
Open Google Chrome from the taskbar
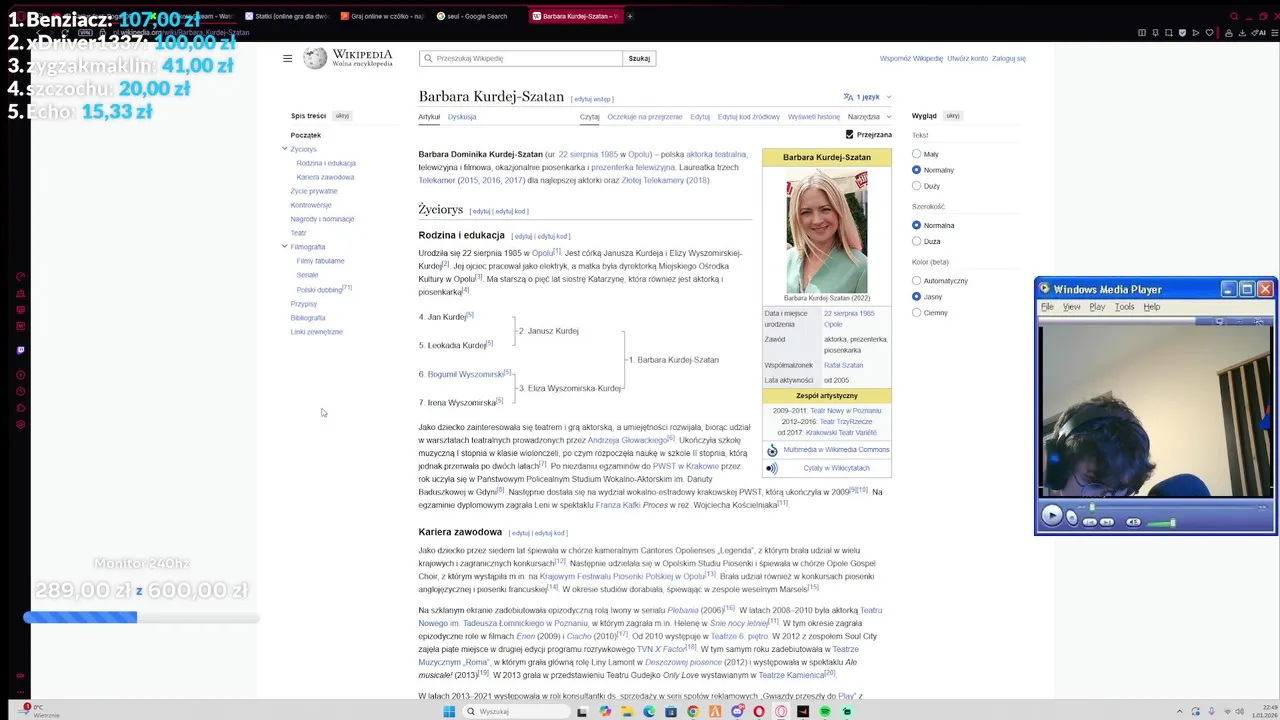click(692, 711)
